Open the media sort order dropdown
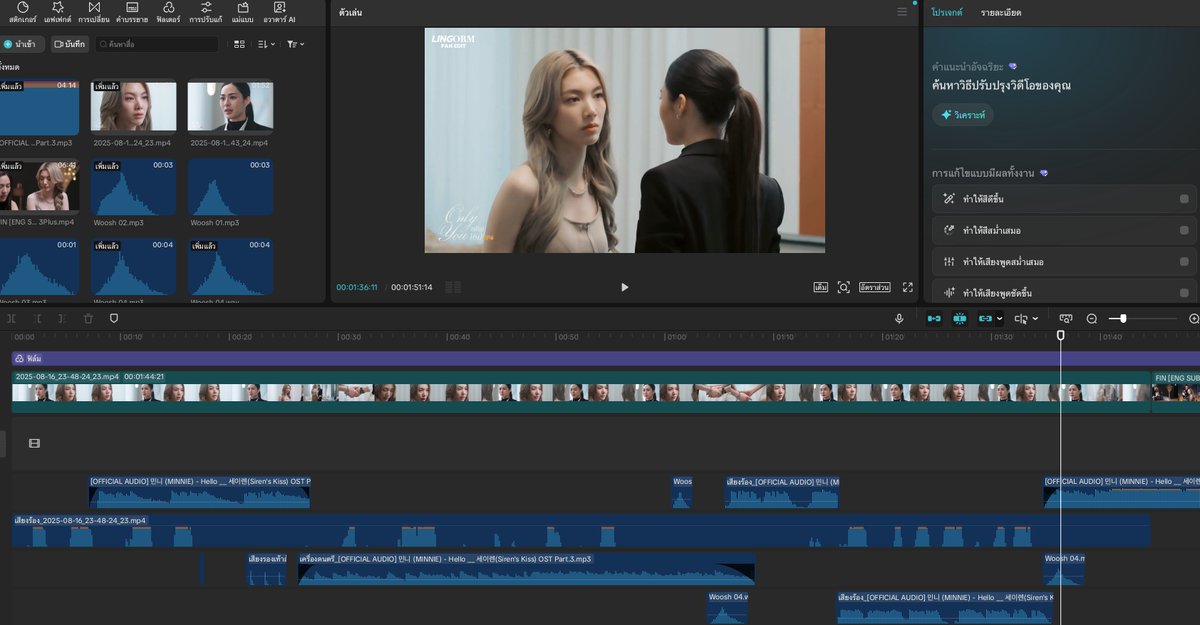This screenshot has height=625, width=1200. (265, 44)
